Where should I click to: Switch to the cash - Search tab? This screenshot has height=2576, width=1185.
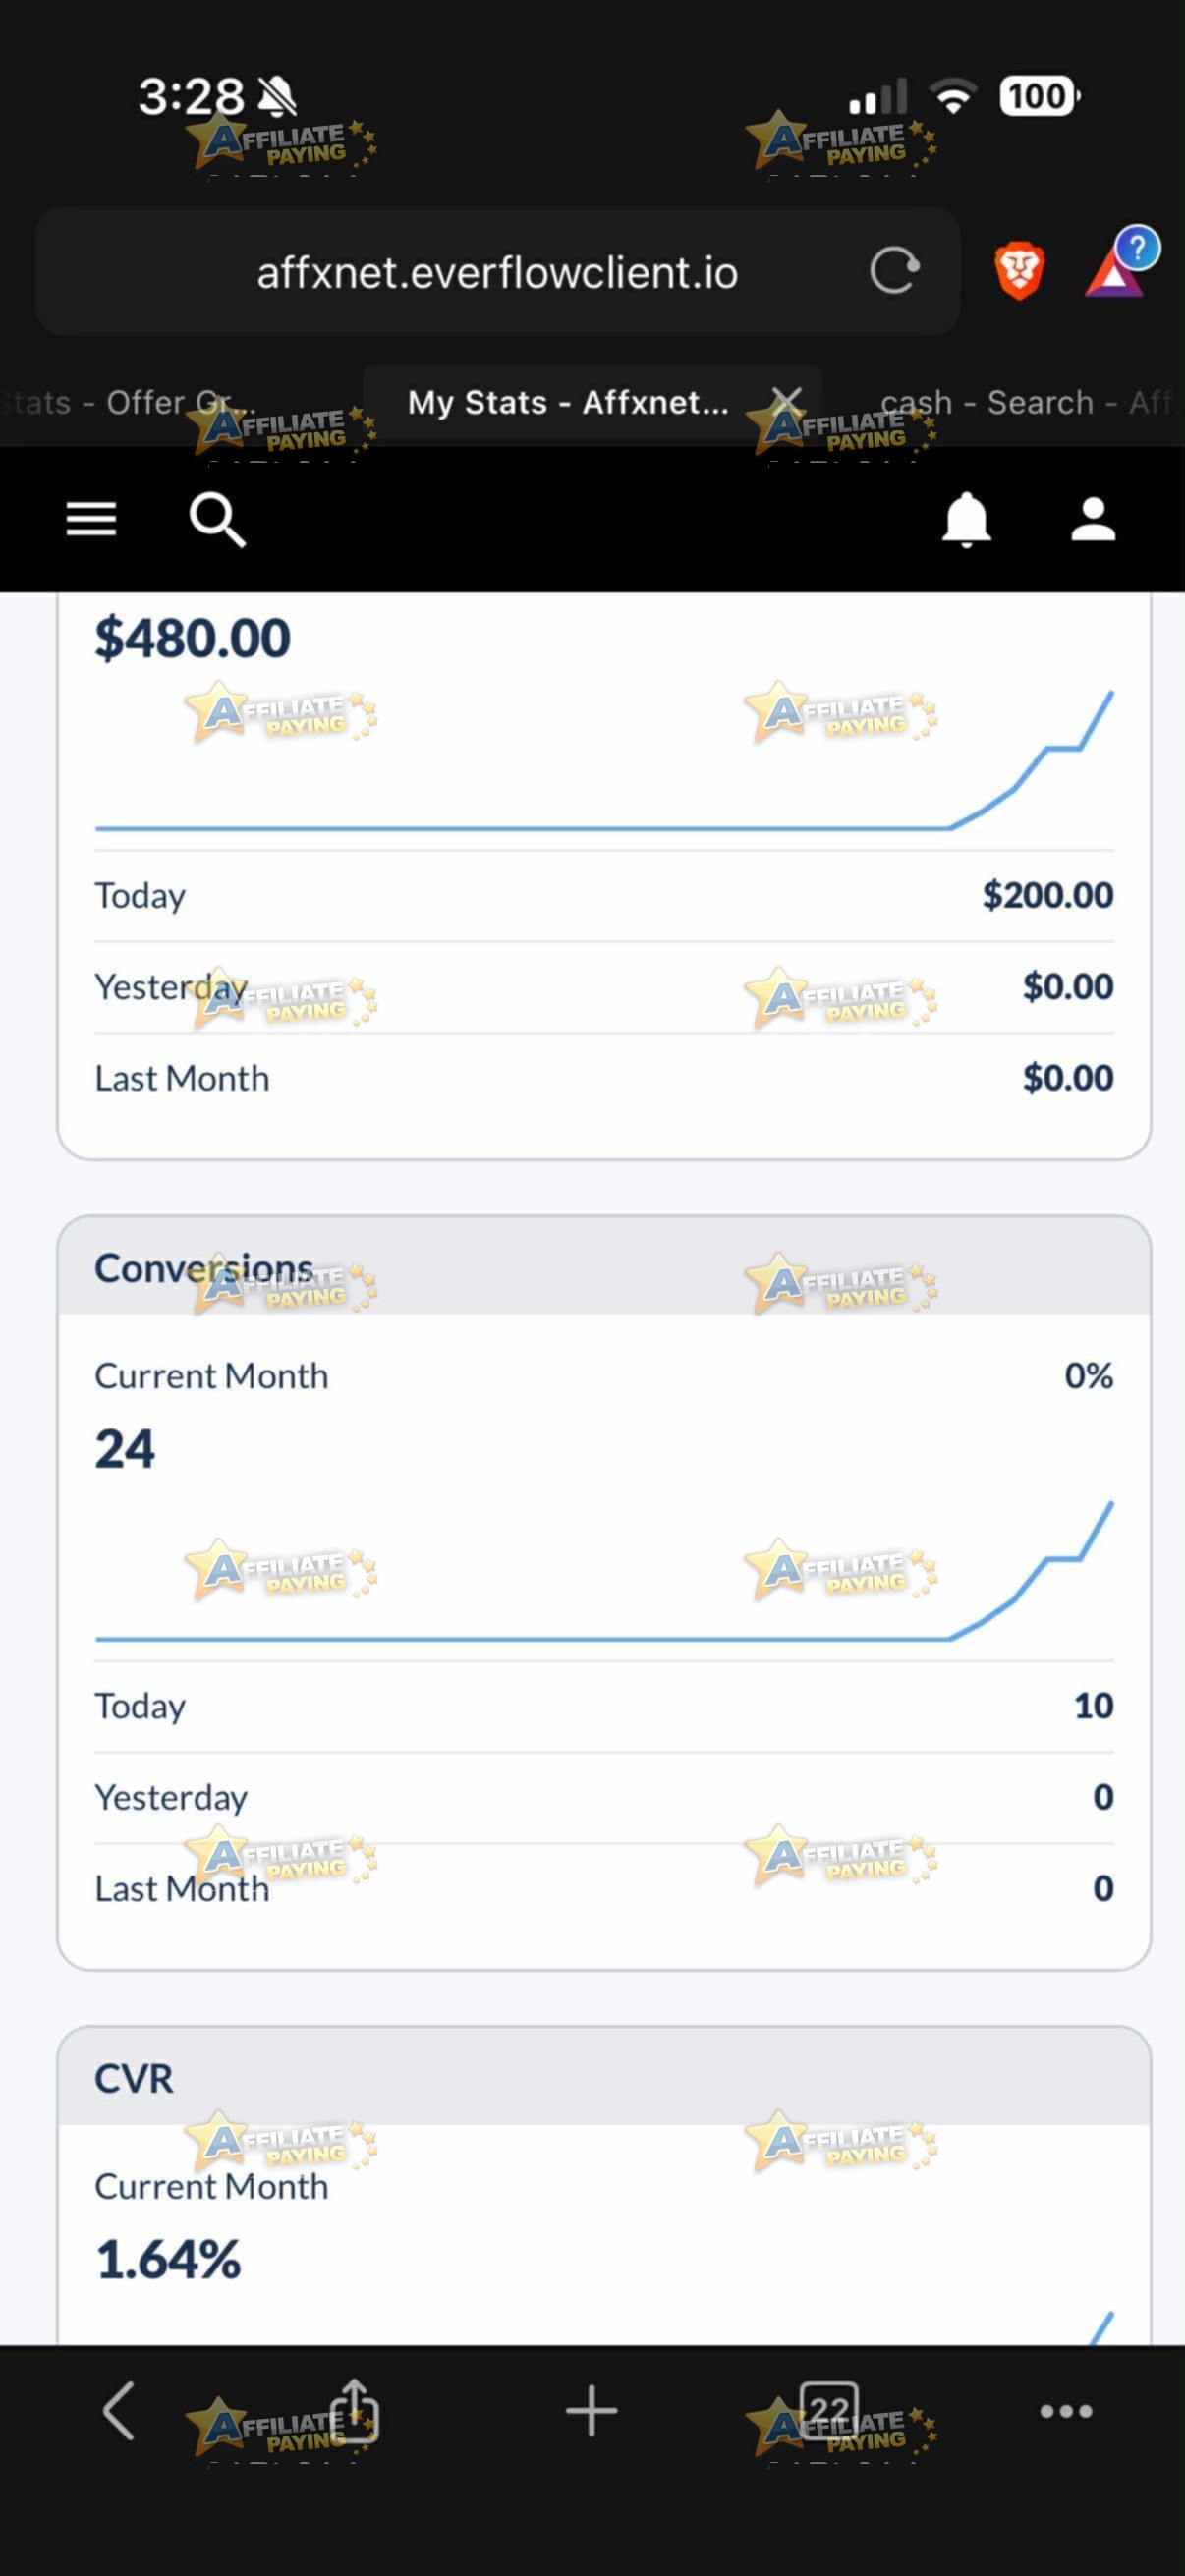pyautogui.click(x=1025, y=402)
